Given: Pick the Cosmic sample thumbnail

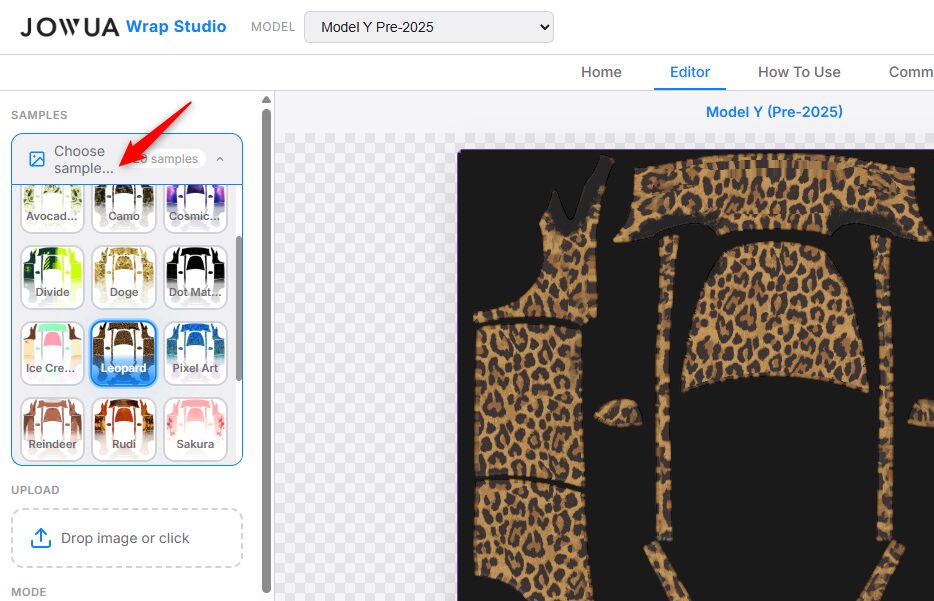Looking at the screenshot, I should tap(195, 206).
